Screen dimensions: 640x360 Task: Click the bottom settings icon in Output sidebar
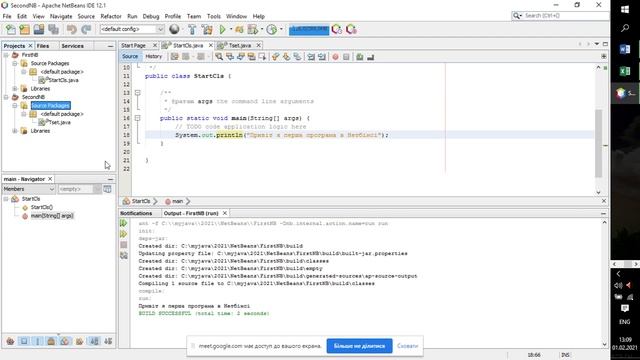coord(124,256)
